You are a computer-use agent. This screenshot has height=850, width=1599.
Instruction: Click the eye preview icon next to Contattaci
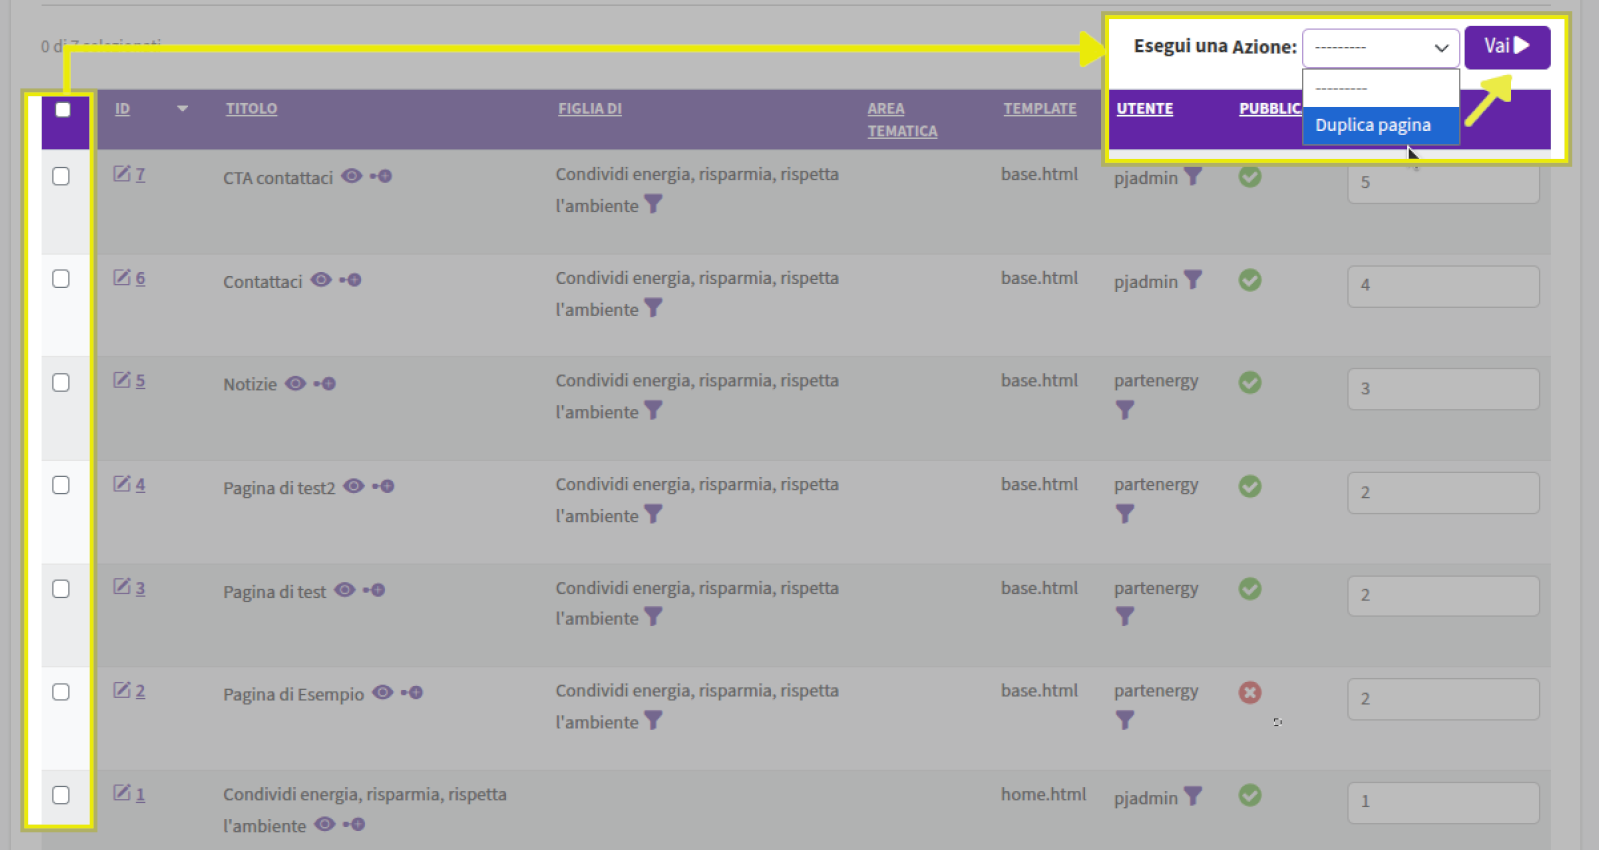coord(321,280)
